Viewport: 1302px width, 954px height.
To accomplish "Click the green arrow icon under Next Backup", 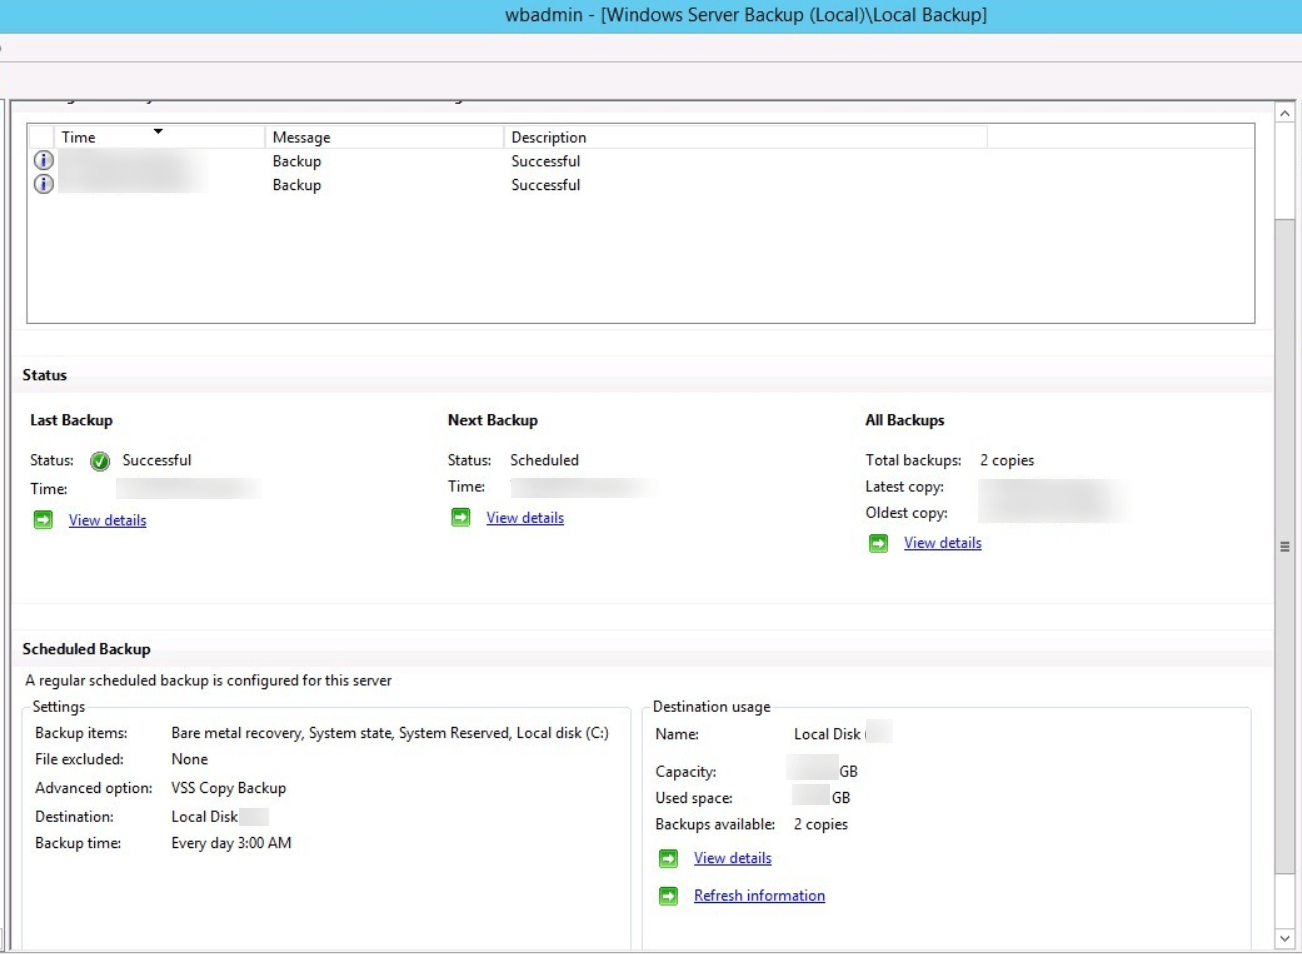I will click(x=461, y=517).
